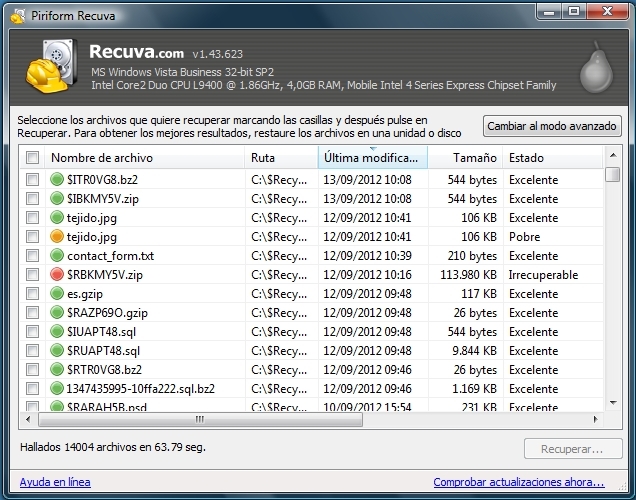Screen dimensions: 636x500
Task: Sort by Estado column header
Action: point(553,157)
